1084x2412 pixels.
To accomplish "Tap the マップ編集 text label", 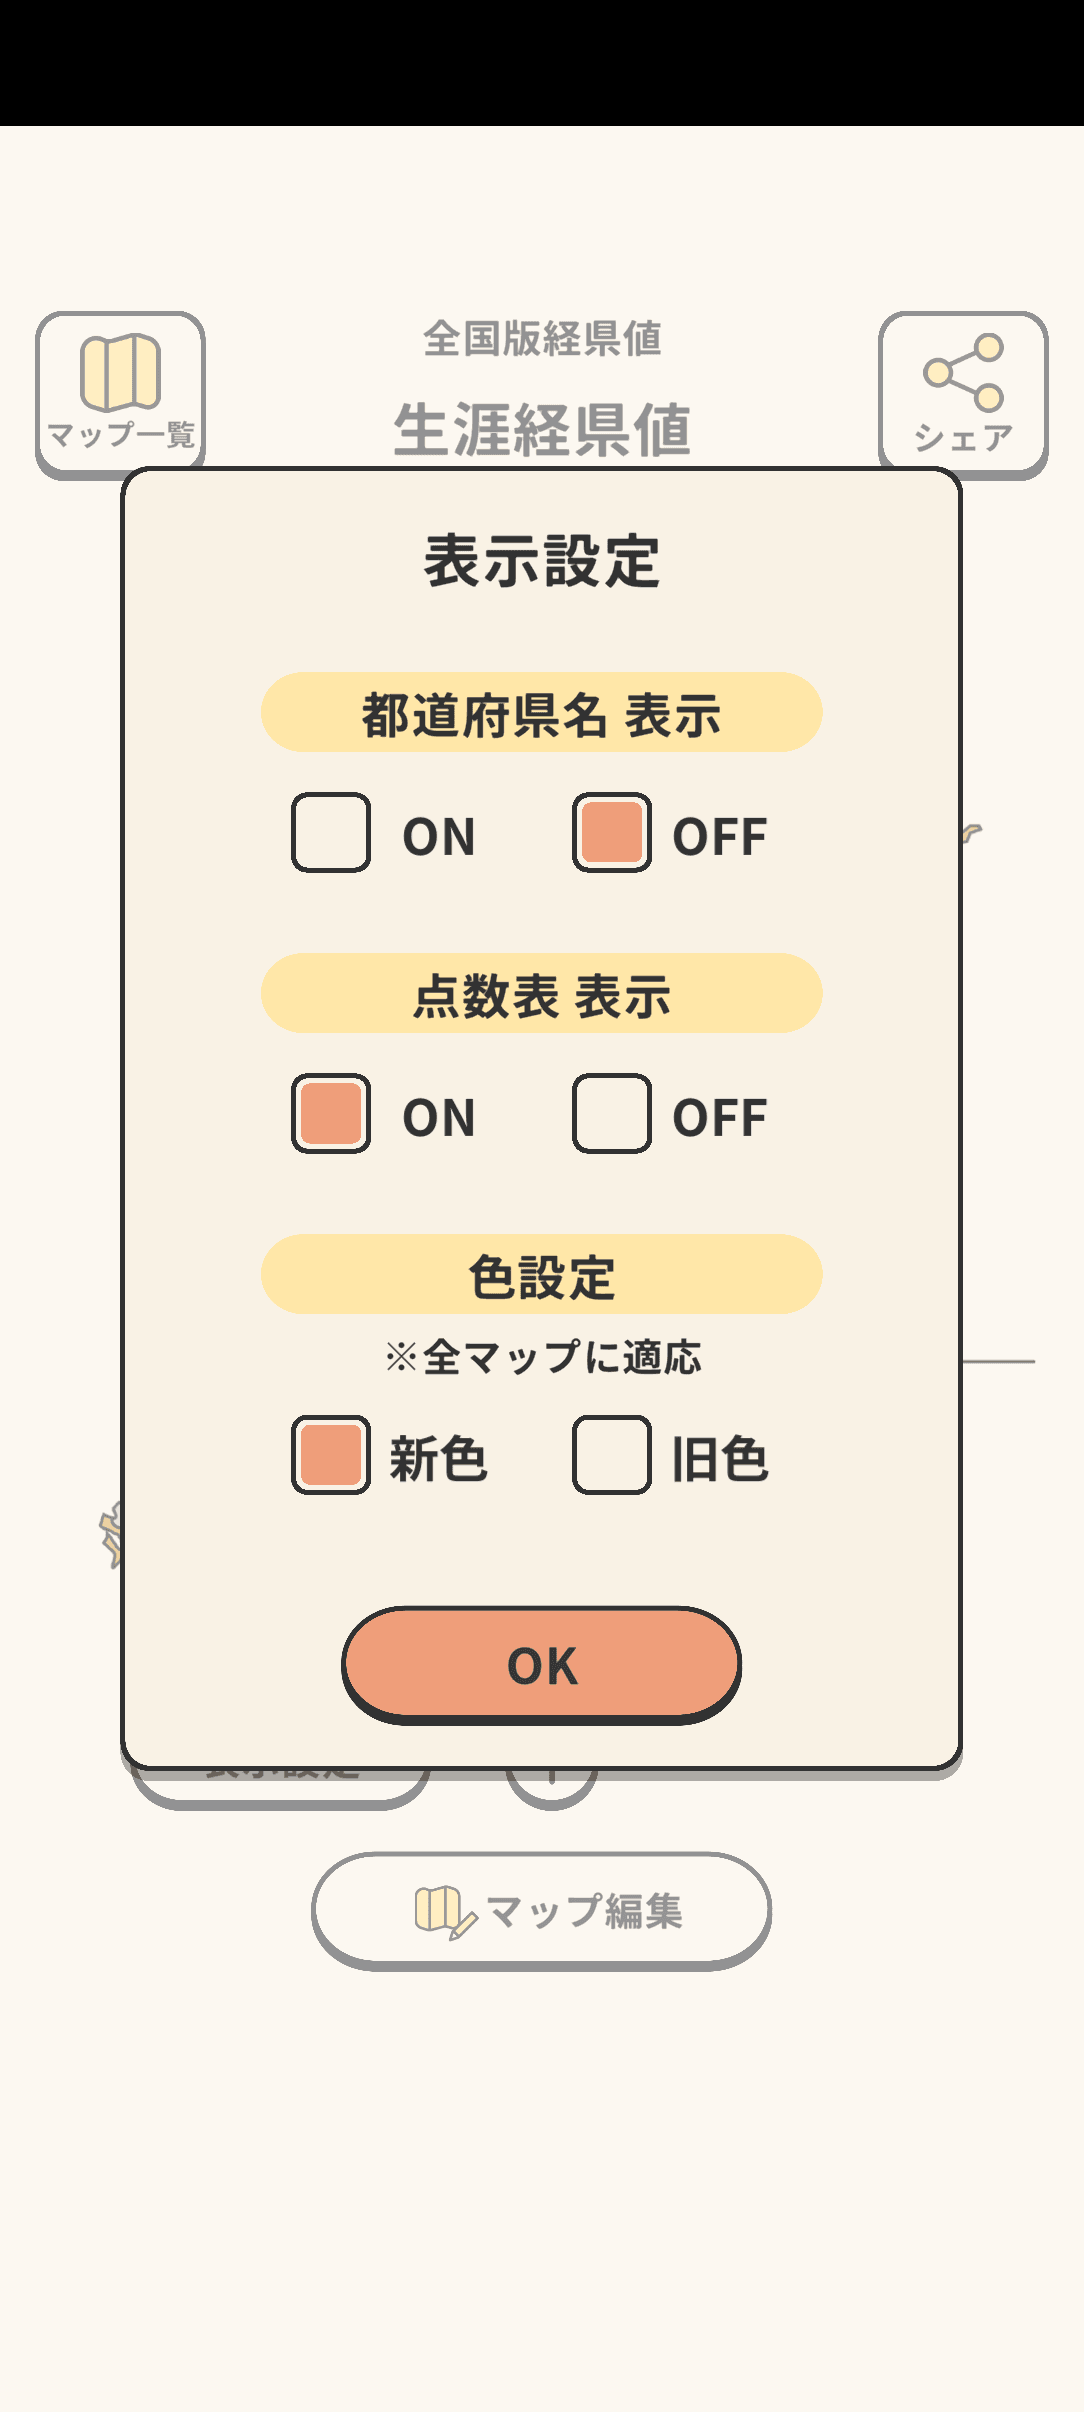I will tap(584, 1911).
